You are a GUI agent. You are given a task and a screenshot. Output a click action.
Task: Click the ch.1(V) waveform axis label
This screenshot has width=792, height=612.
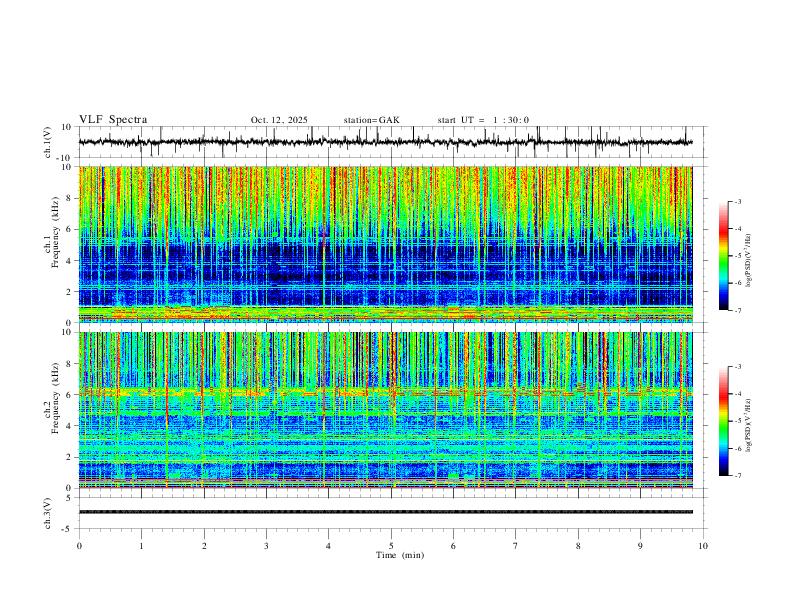48,142
